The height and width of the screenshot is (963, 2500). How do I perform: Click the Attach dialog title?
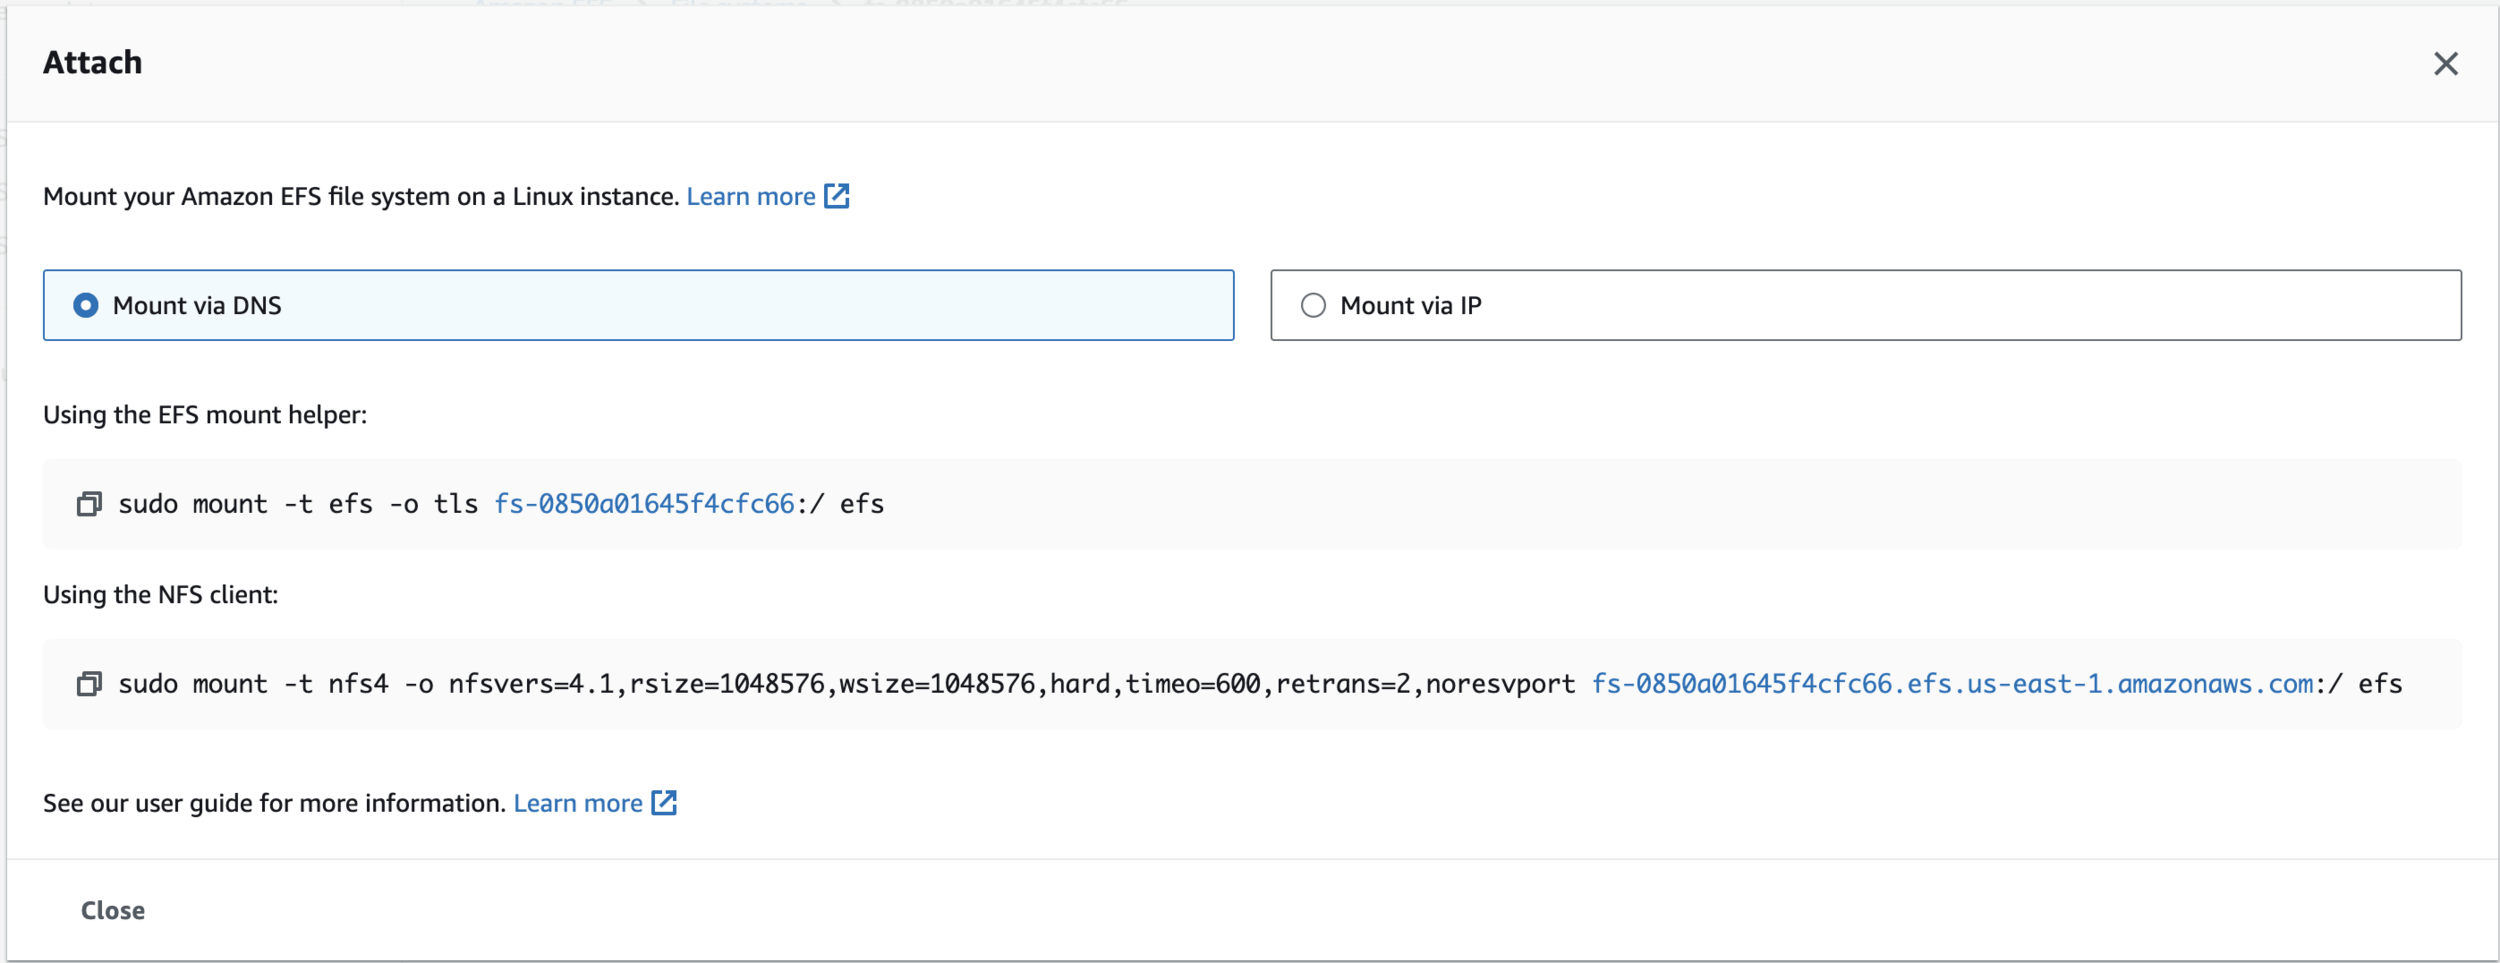(92, 62)
